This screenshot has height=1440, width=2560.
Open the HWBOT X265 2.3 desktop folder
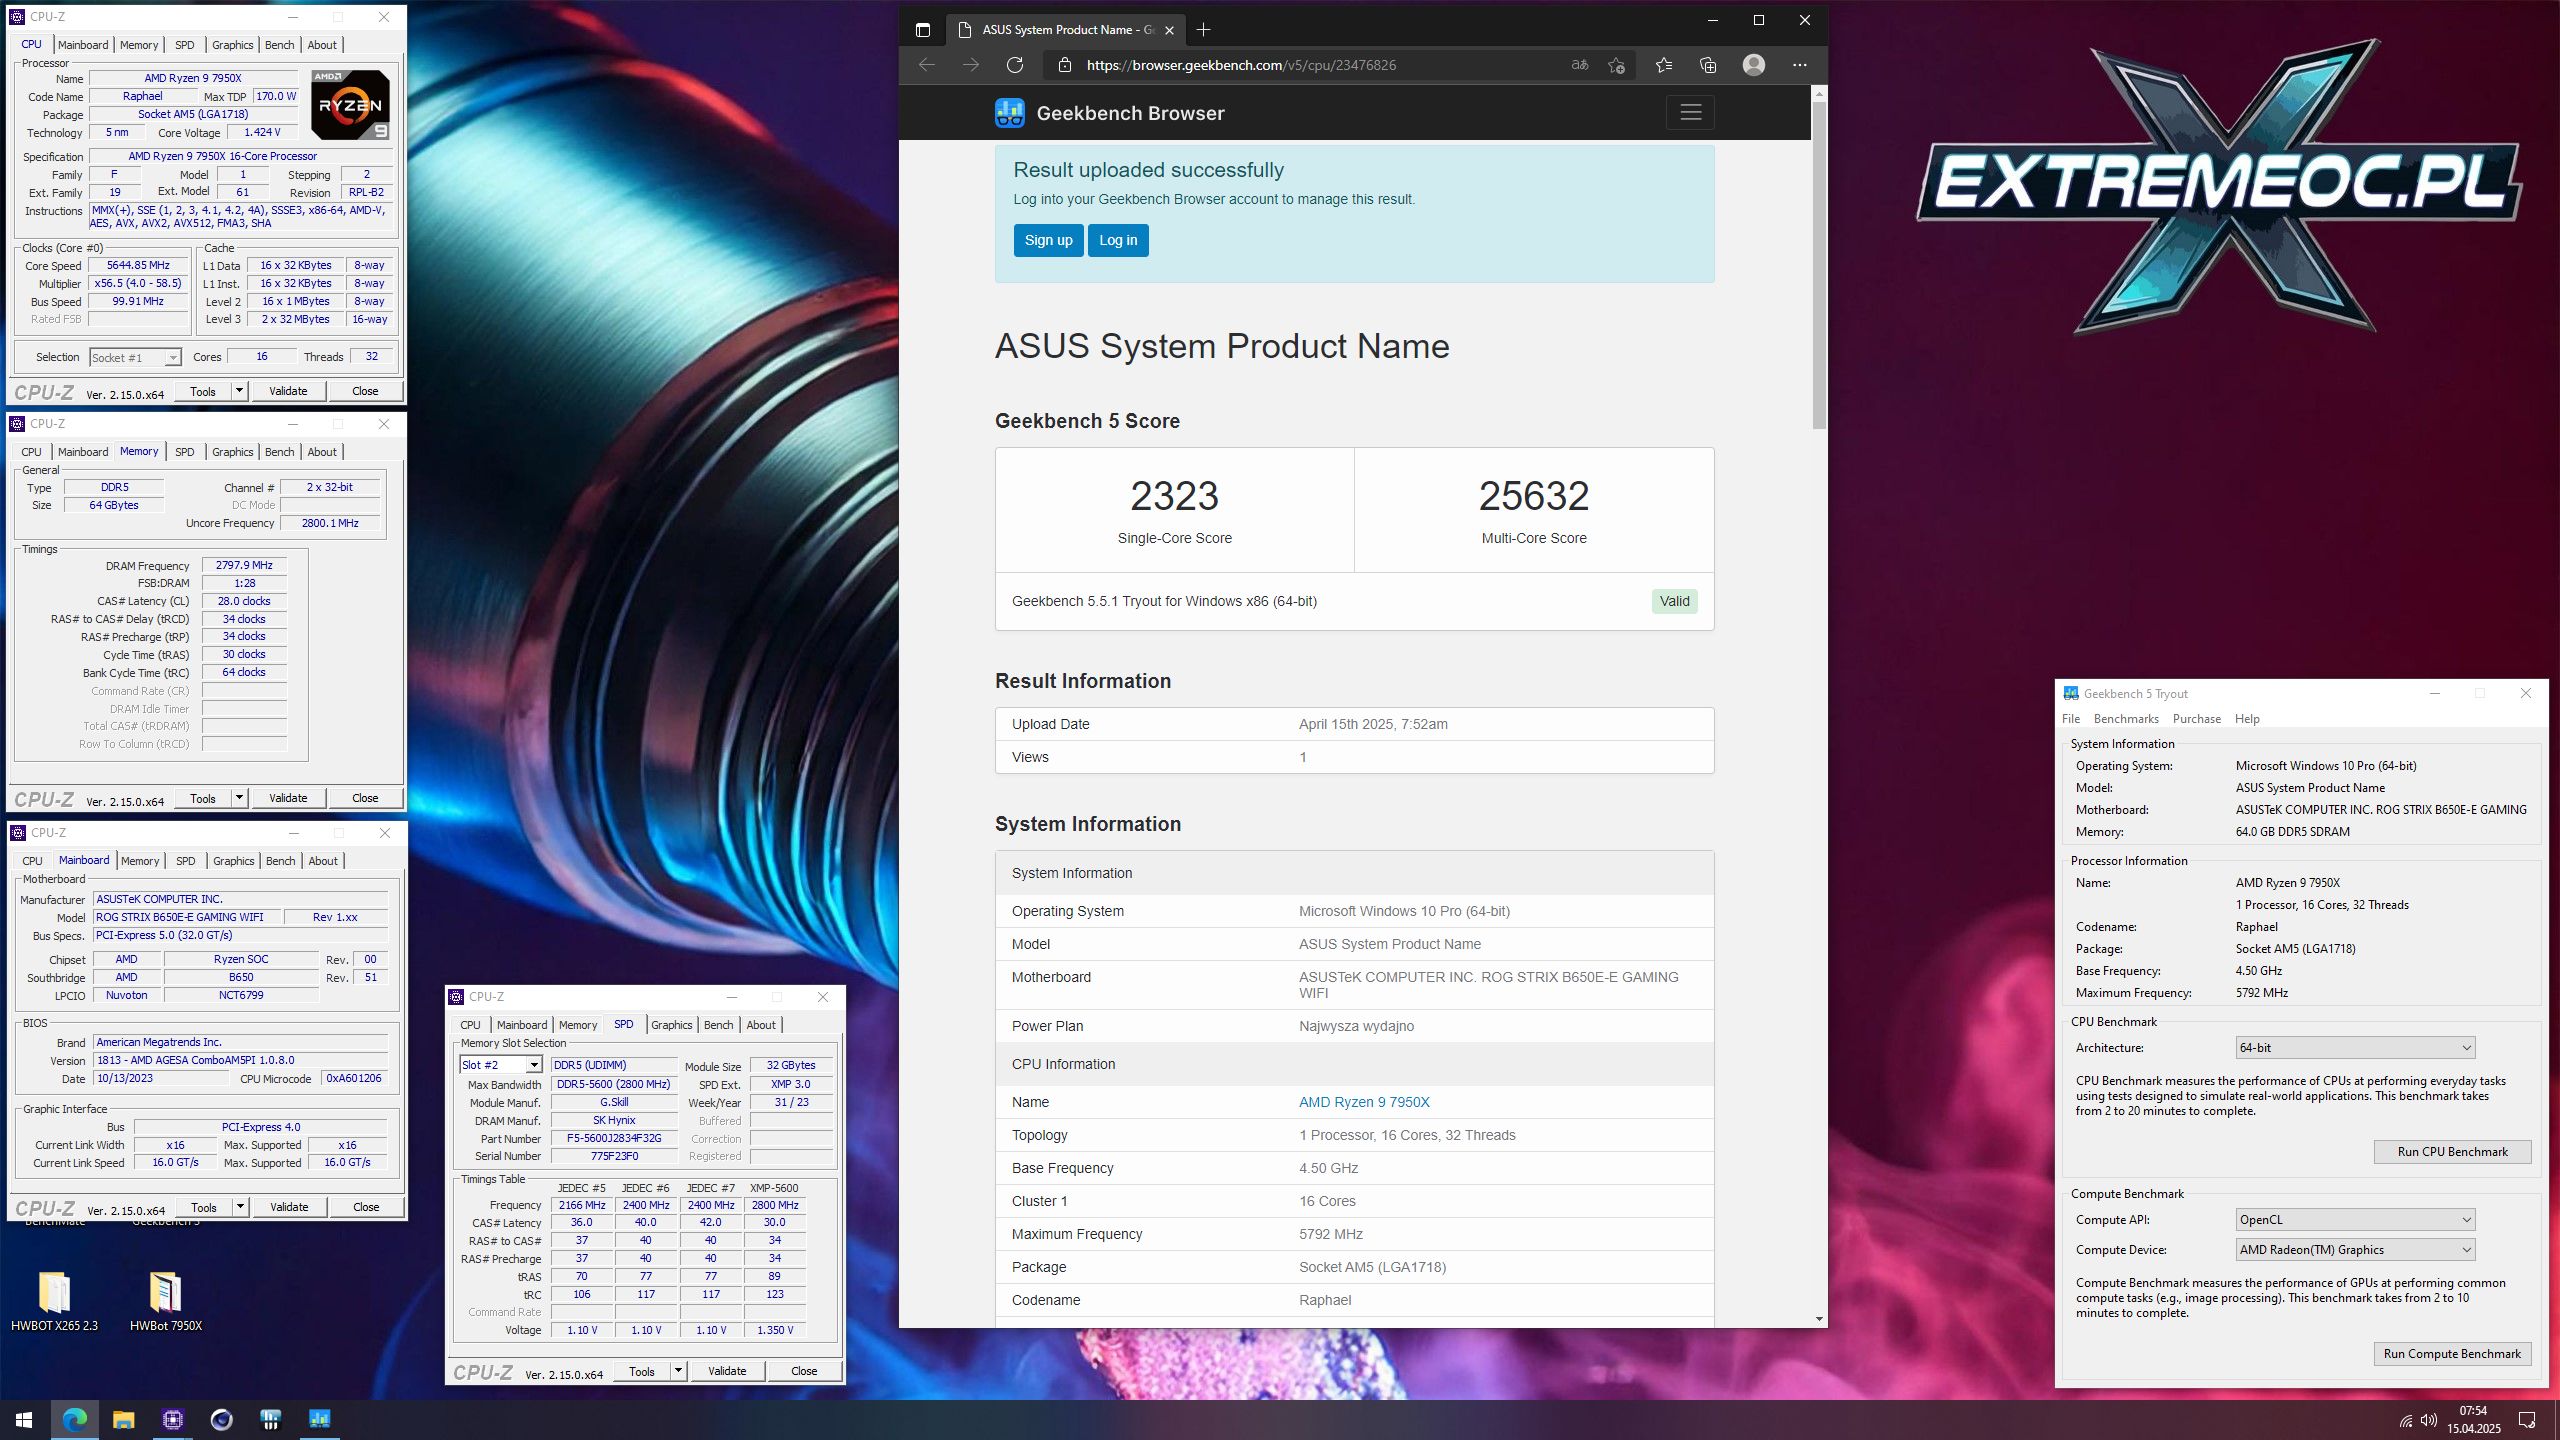pos(54,1301)
